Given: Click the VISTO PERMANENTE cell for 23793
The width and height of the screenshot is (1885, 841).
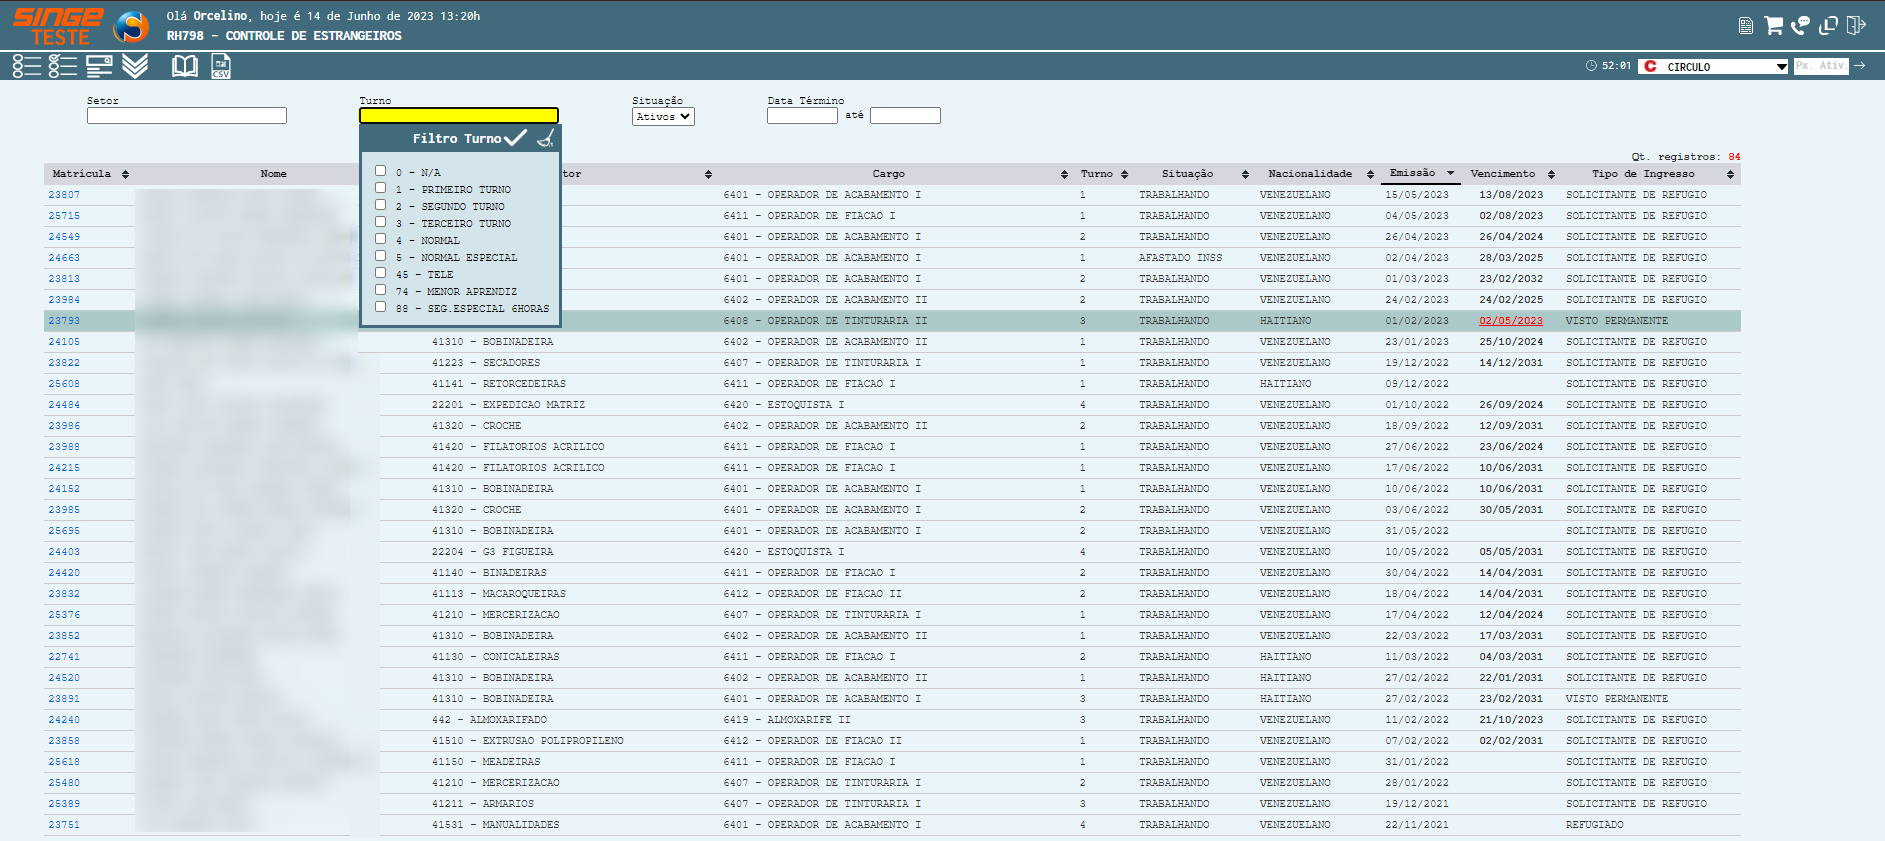Looking at the screenshot, I should point(1617,321).
